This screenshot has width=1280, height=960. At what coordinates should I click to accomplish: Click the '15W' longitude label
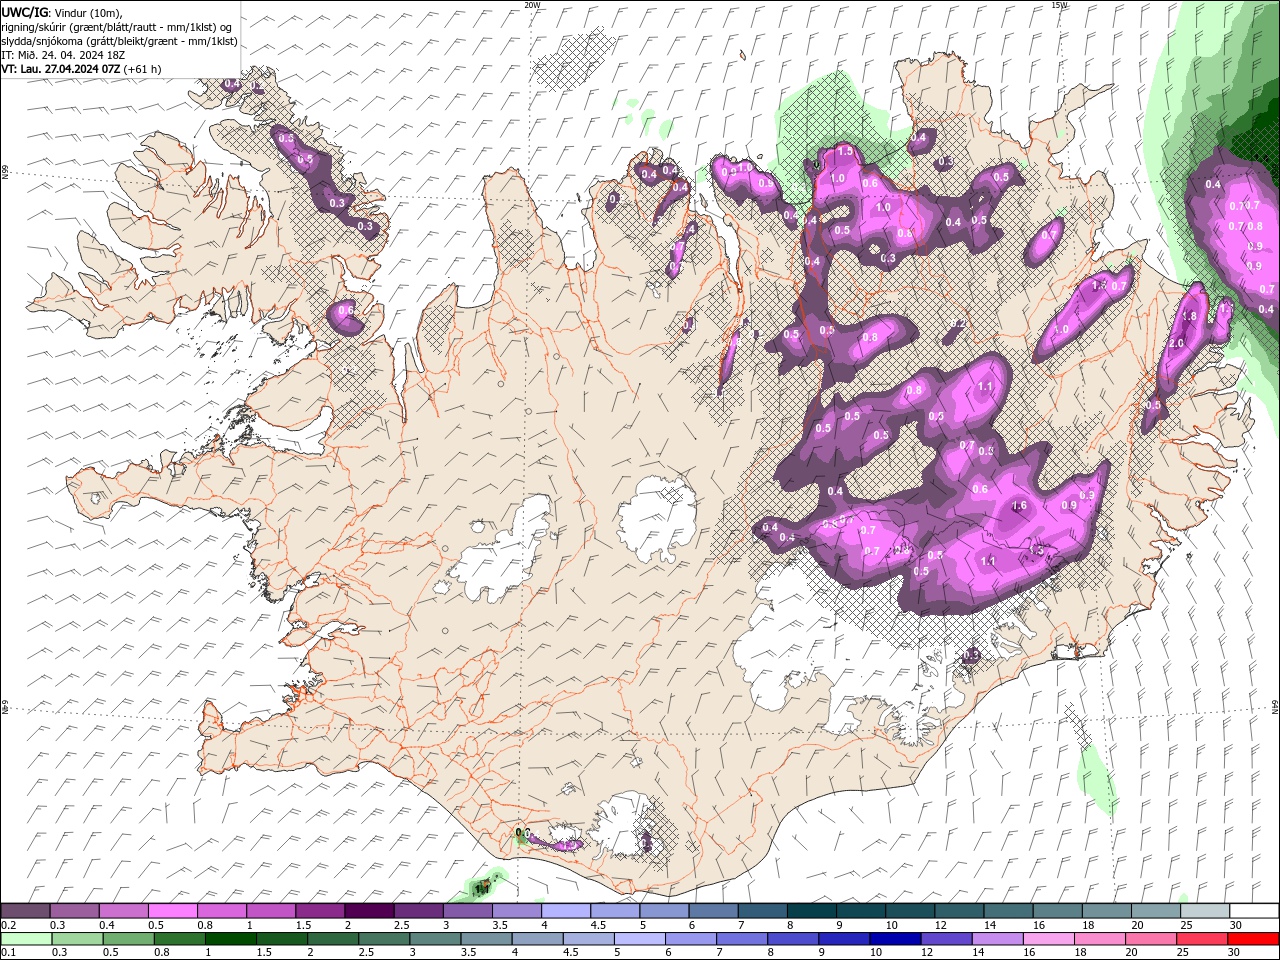click(1060, 5)
